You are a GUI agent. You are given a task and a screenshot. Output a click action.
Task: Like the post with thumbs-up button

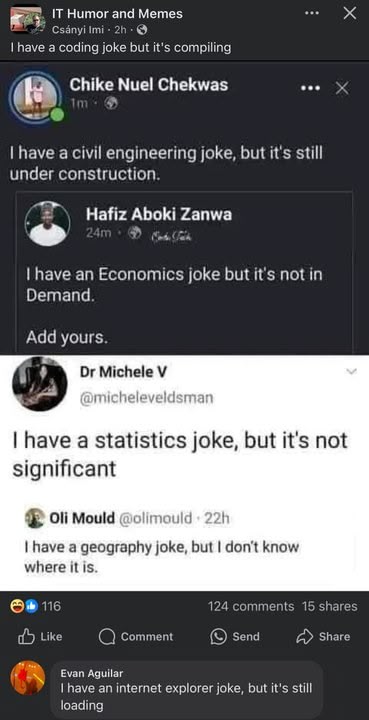[40, 636]
